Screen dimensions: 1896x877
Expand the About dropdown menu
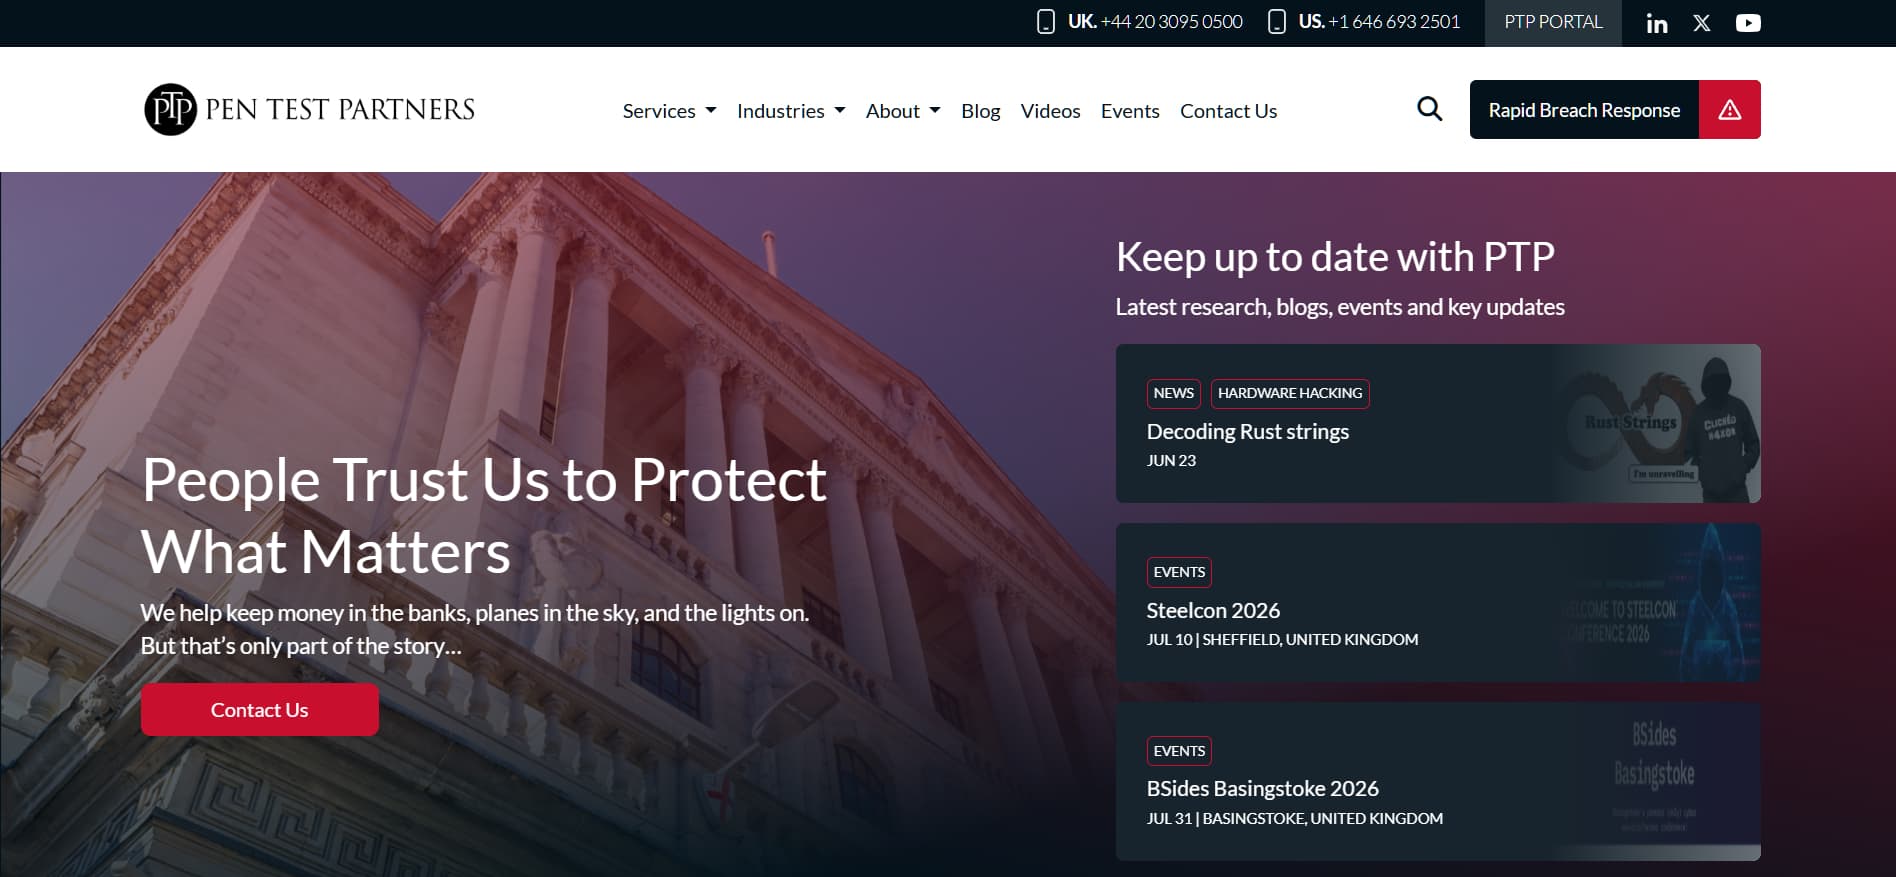(x=903, y=111)
